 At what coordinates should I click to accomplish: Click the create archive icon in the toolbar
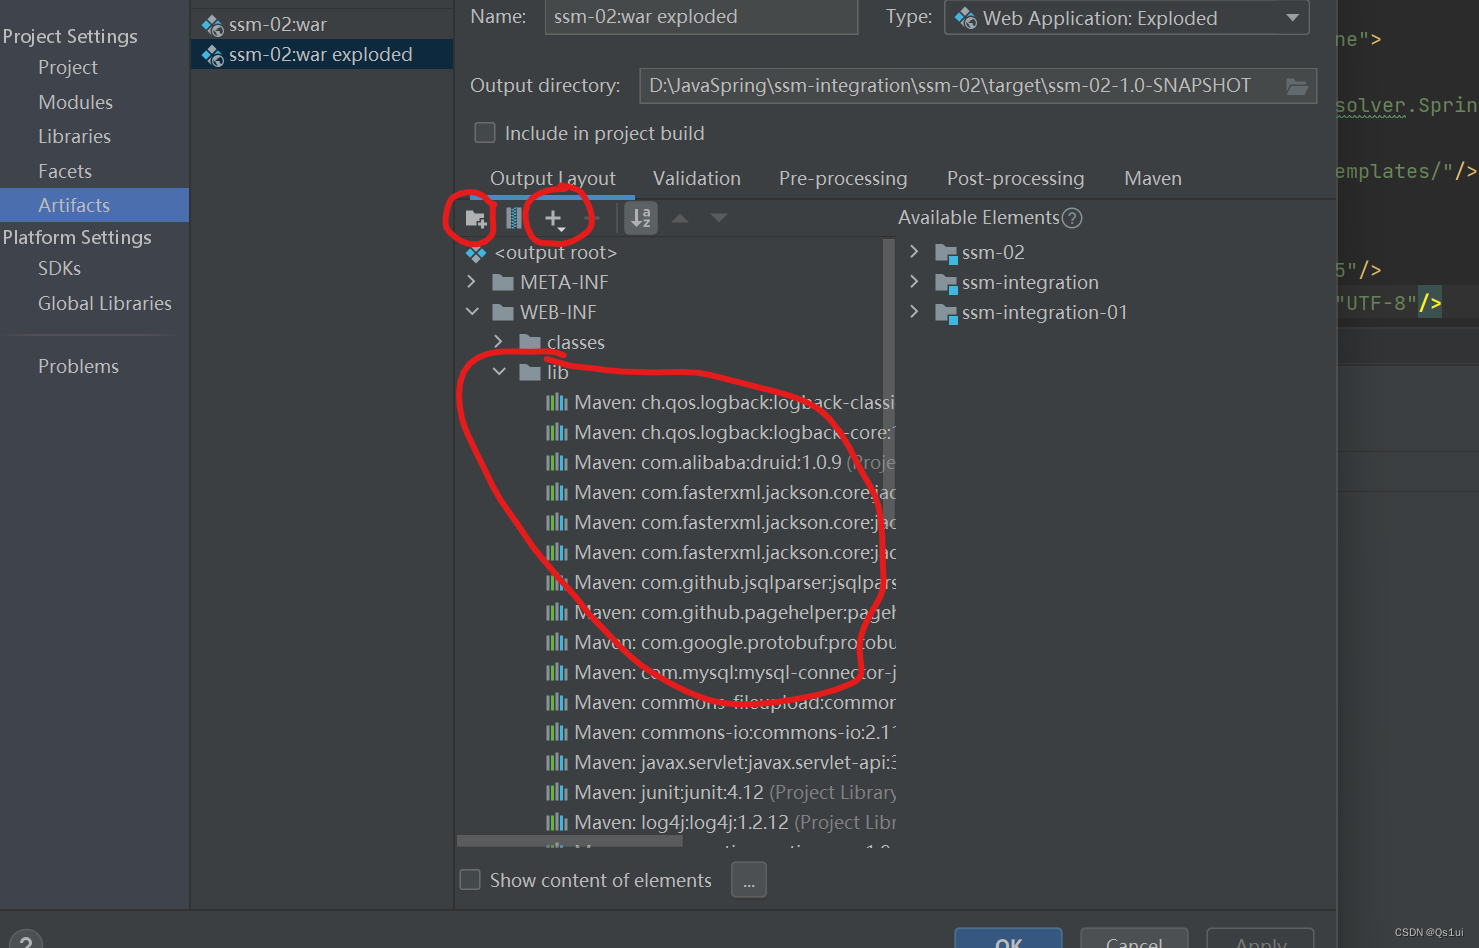coord(513,217)
